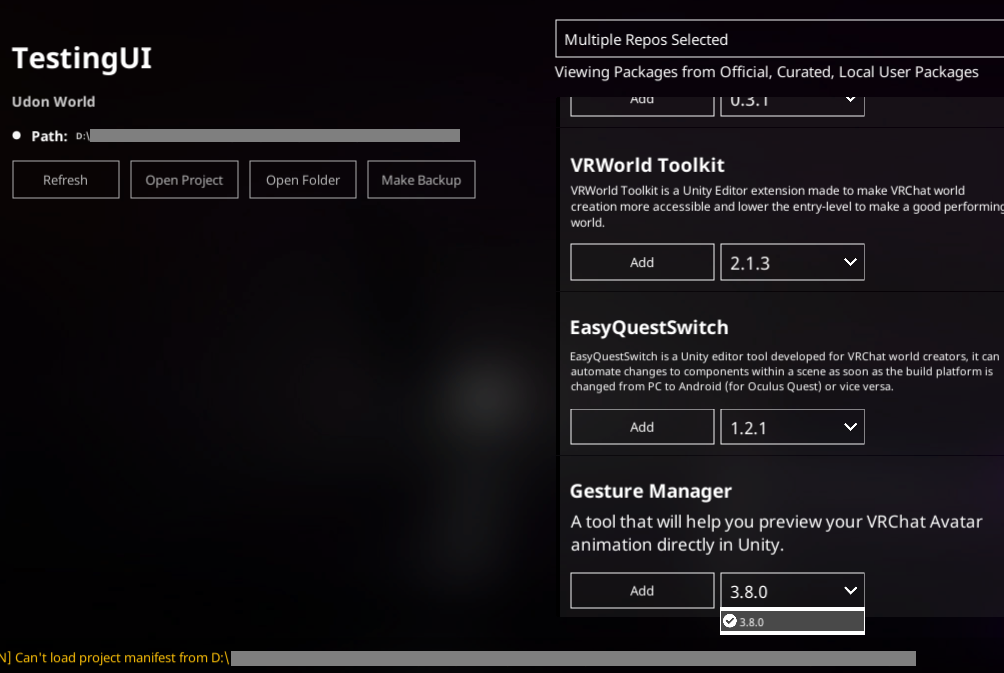1004x673 pixels.
Task: Create a backup with Make Backup
Action: point(421,180)
